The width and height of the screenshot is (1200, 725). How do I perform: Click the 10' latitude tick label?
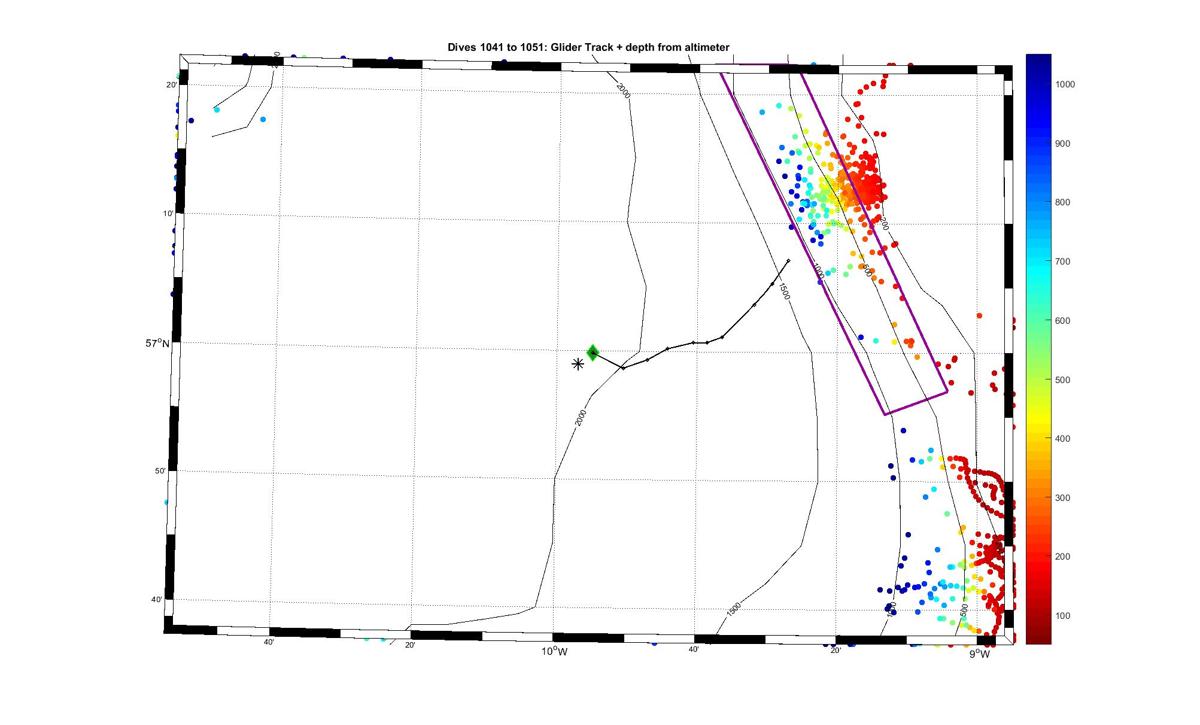pos(169,213)
